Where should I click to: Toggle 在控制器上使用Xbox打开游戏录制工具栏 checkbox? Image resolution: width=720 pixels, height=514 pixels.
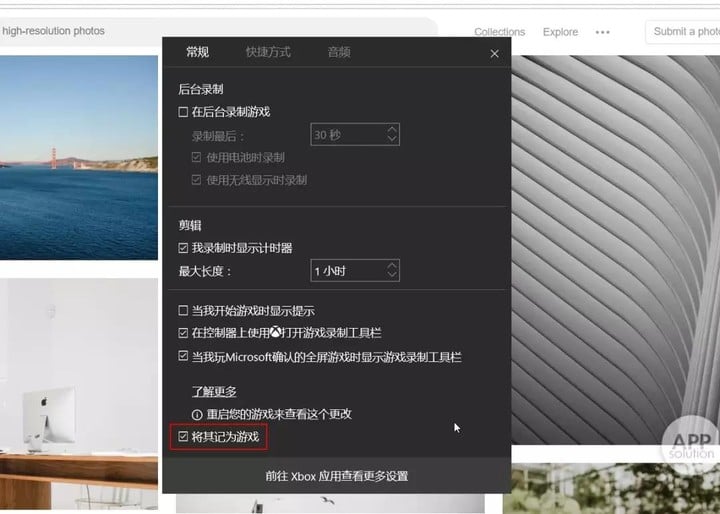coord(183,333)
